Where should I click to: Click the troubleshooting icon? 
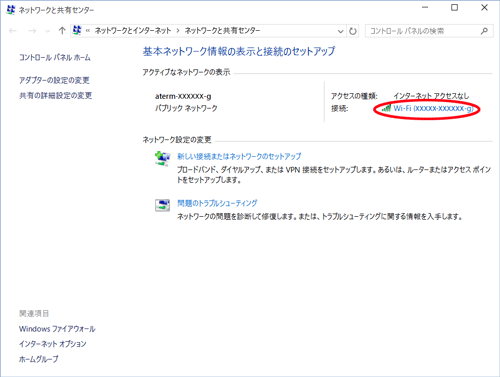163,205
